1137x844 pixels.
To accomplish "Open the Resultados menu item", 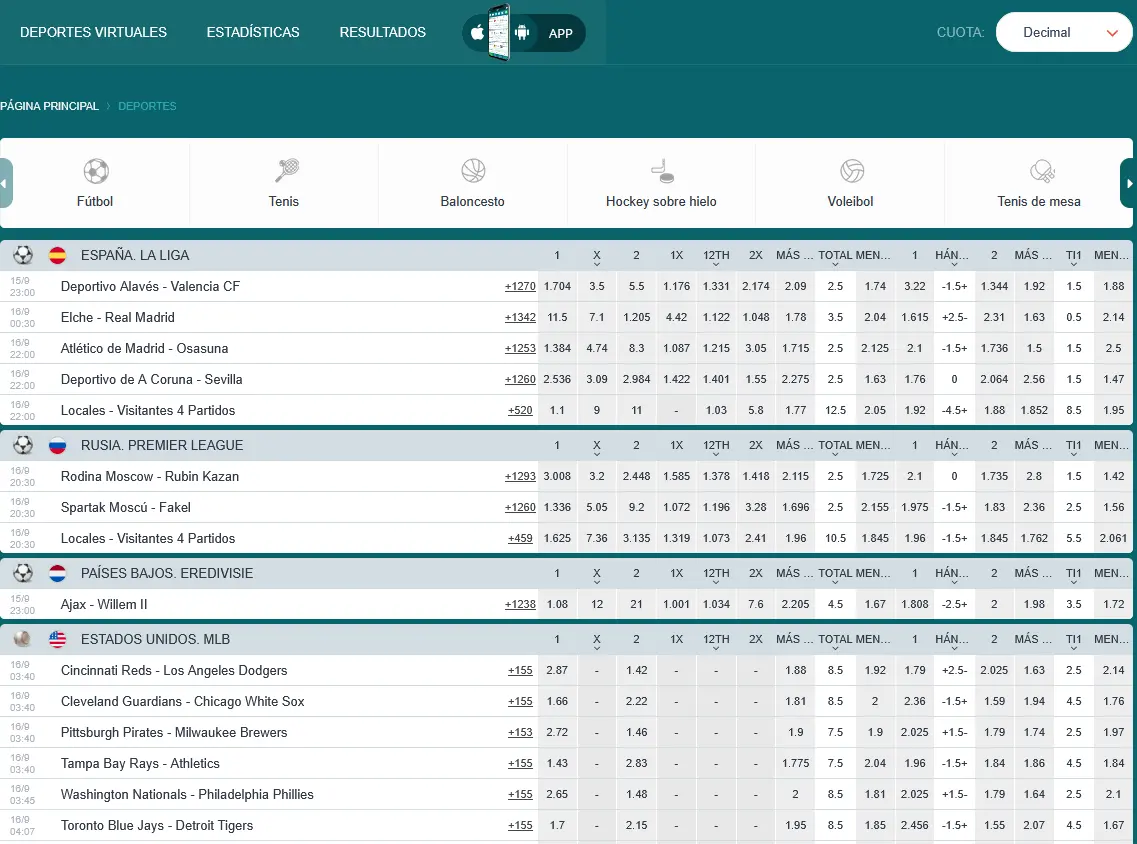I will click(x=383, y=33).
